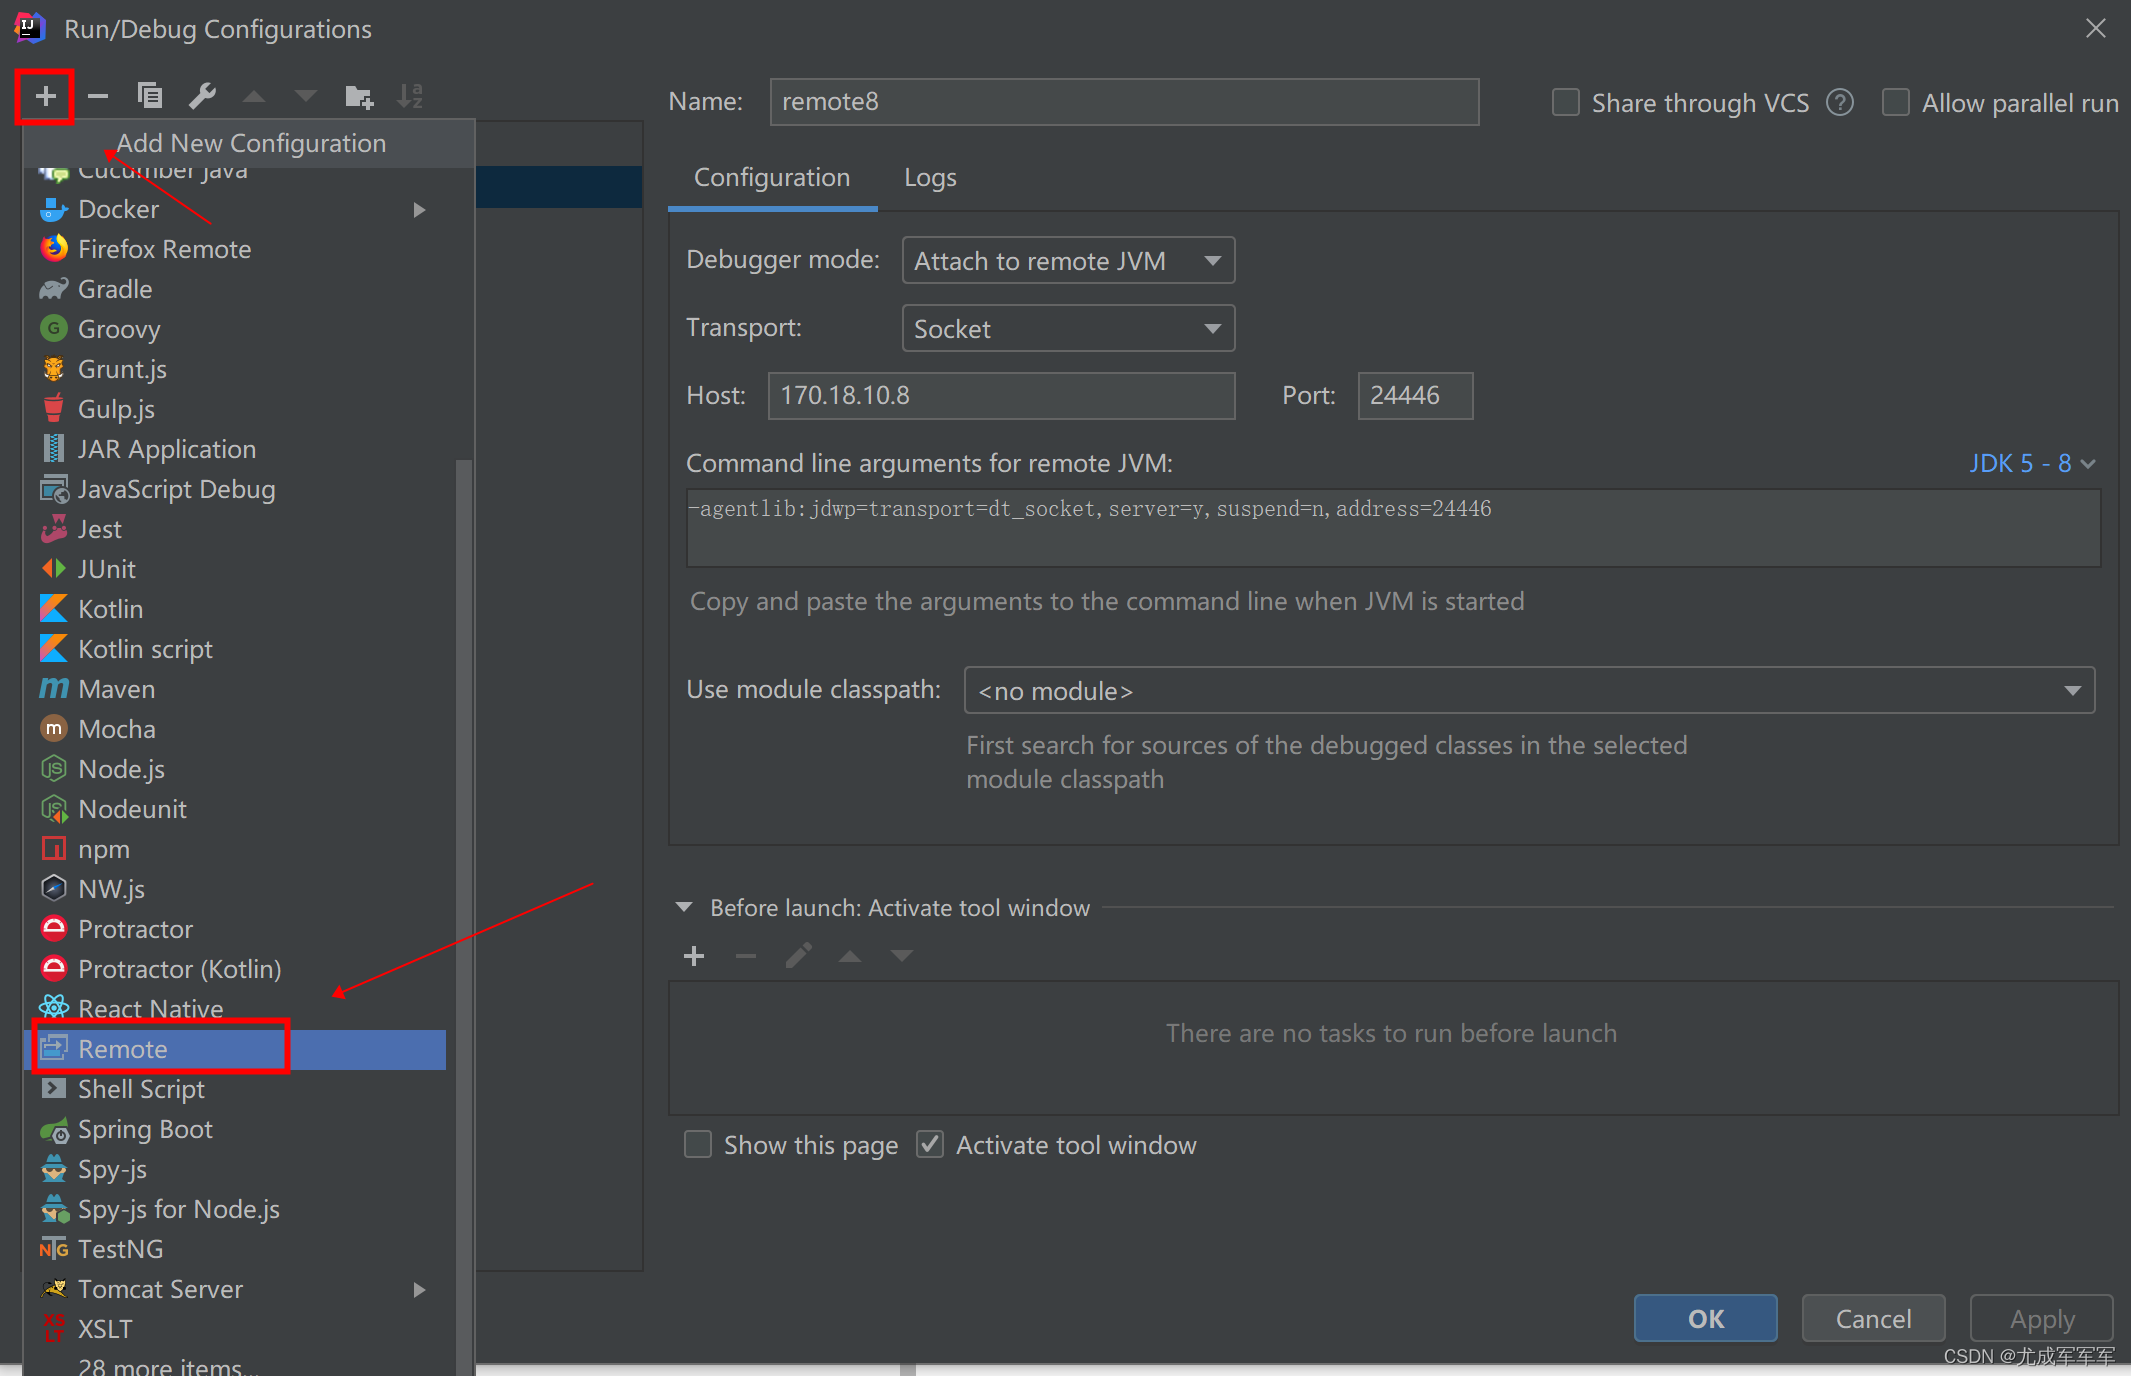Image resolution: width=2131 pixels, height=1376 pixels.
Task: Select the Remote configuration type
Action: (234, 1049)
